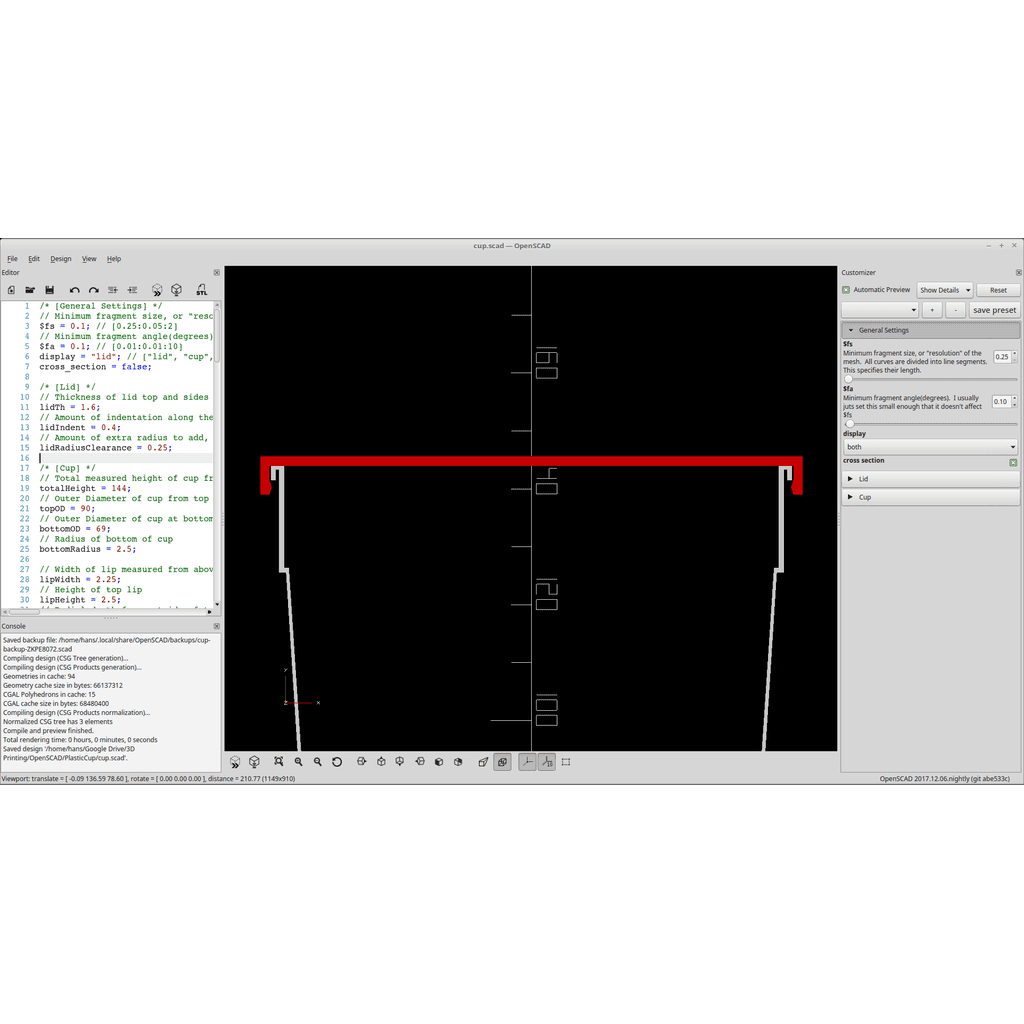Toggle Show Edges icon in viewport toolbar
Screen dimensions: 1024x1024
[566, 761]
